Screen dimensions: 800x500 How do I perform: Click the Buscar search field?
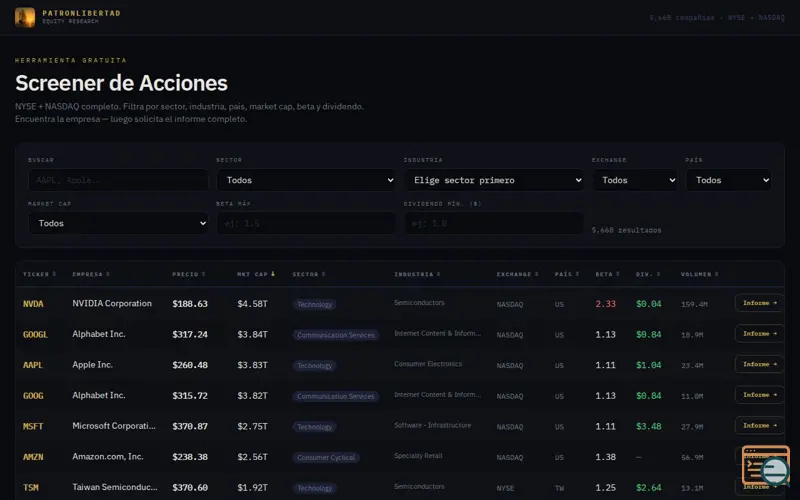coord(118,180)
